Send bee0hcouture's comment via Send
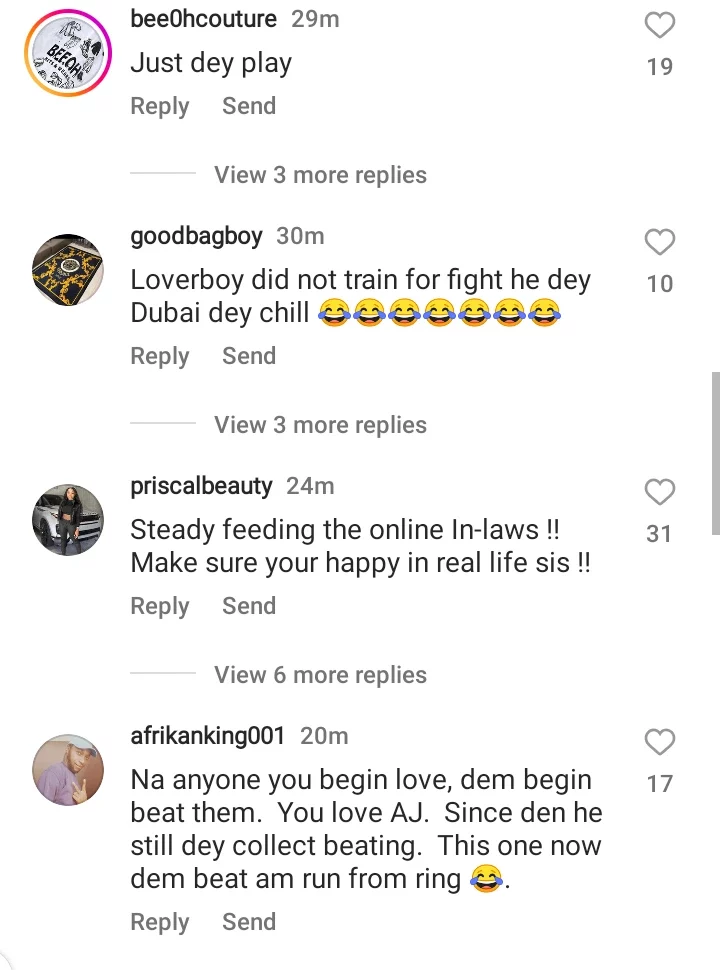The height and width of the screenshot is (970, 720). tap(249, 106)
